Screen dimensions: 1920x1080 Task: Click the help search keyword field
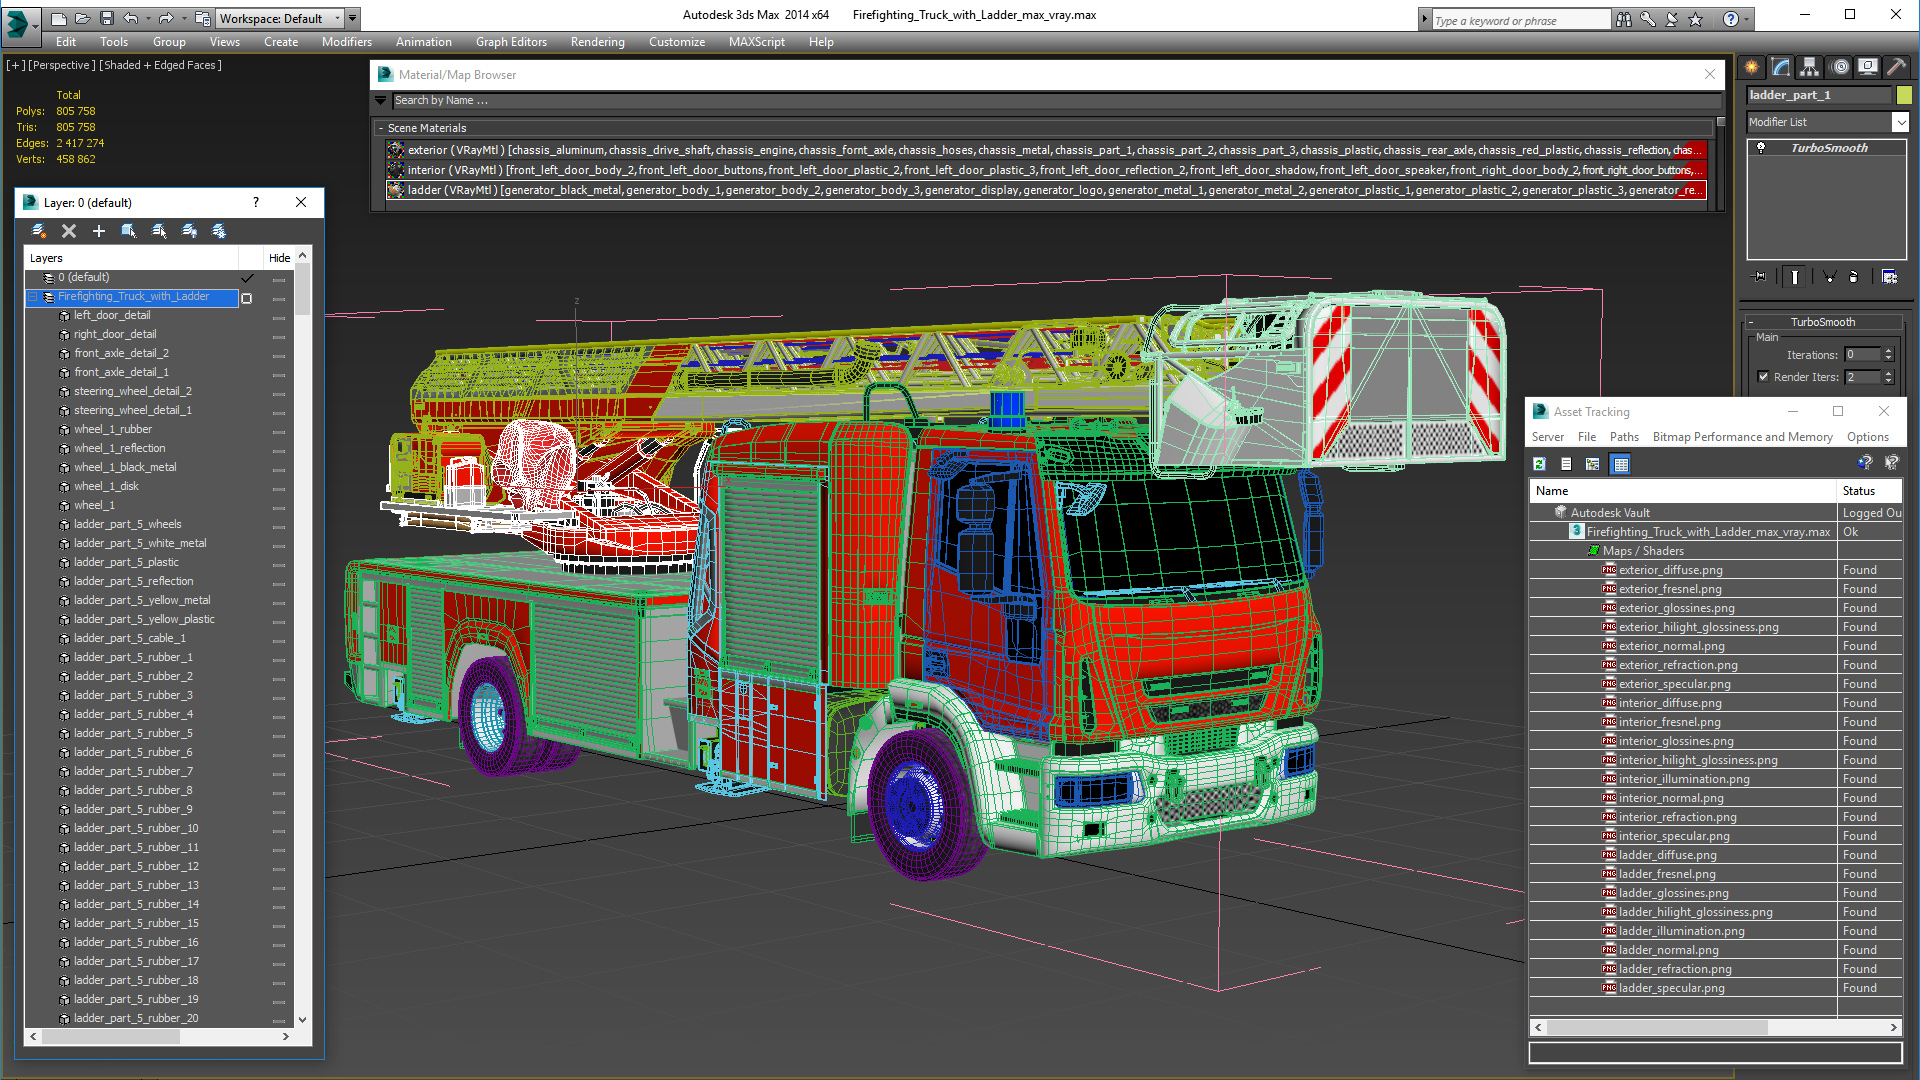pos(1521,20)
